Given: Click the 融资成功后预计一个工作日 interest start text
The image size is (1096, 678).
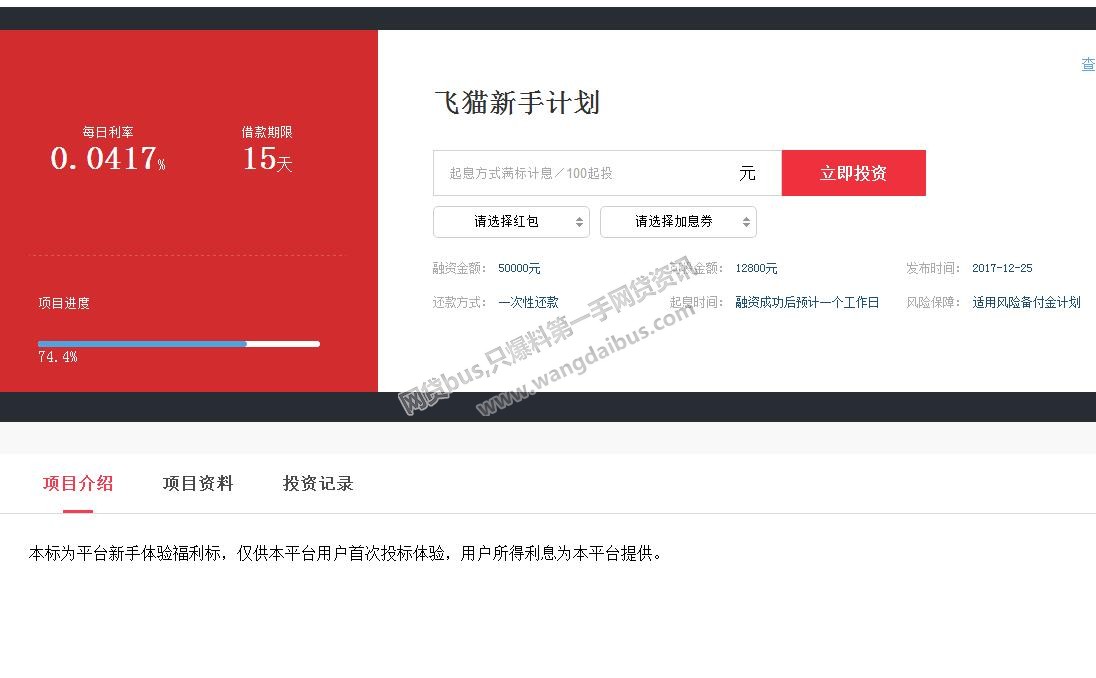Looking at the screenshot, I should coord(807,302).
